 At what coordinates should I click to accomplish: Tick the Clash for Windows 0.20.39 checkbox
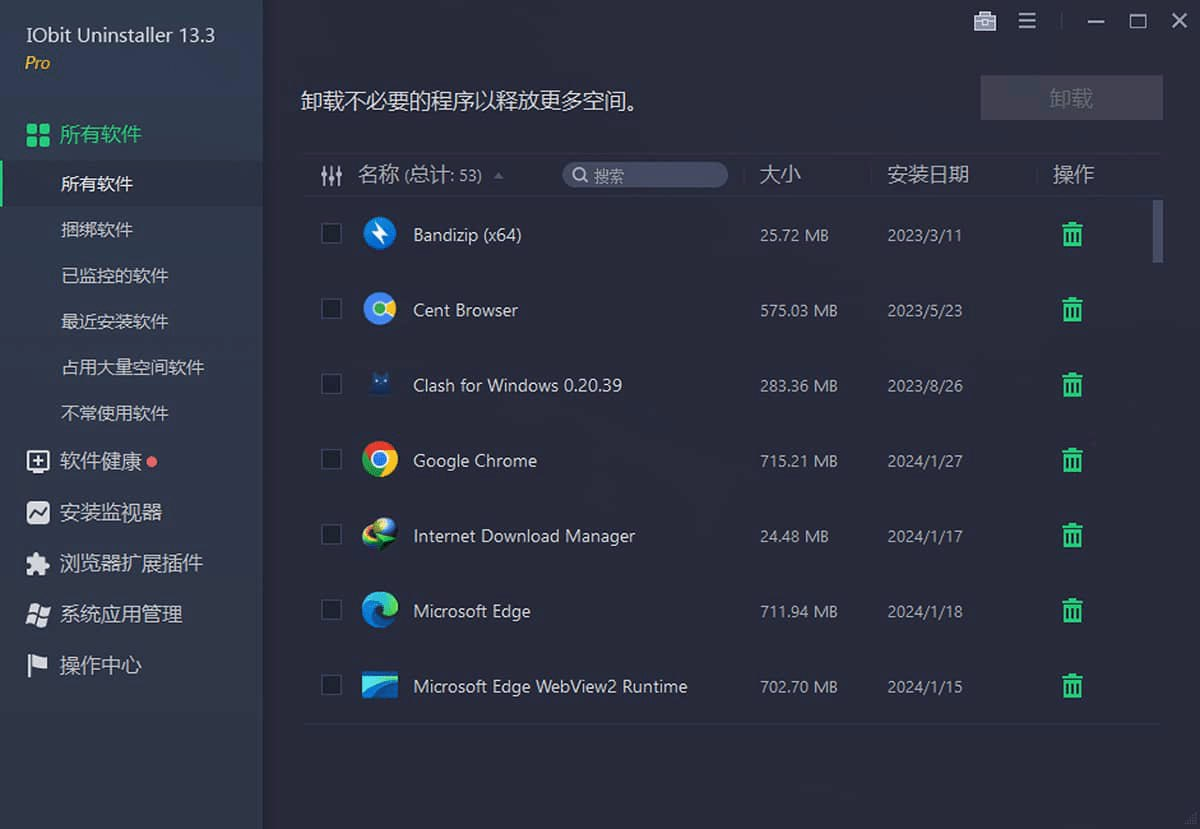[x=331, y=384]
